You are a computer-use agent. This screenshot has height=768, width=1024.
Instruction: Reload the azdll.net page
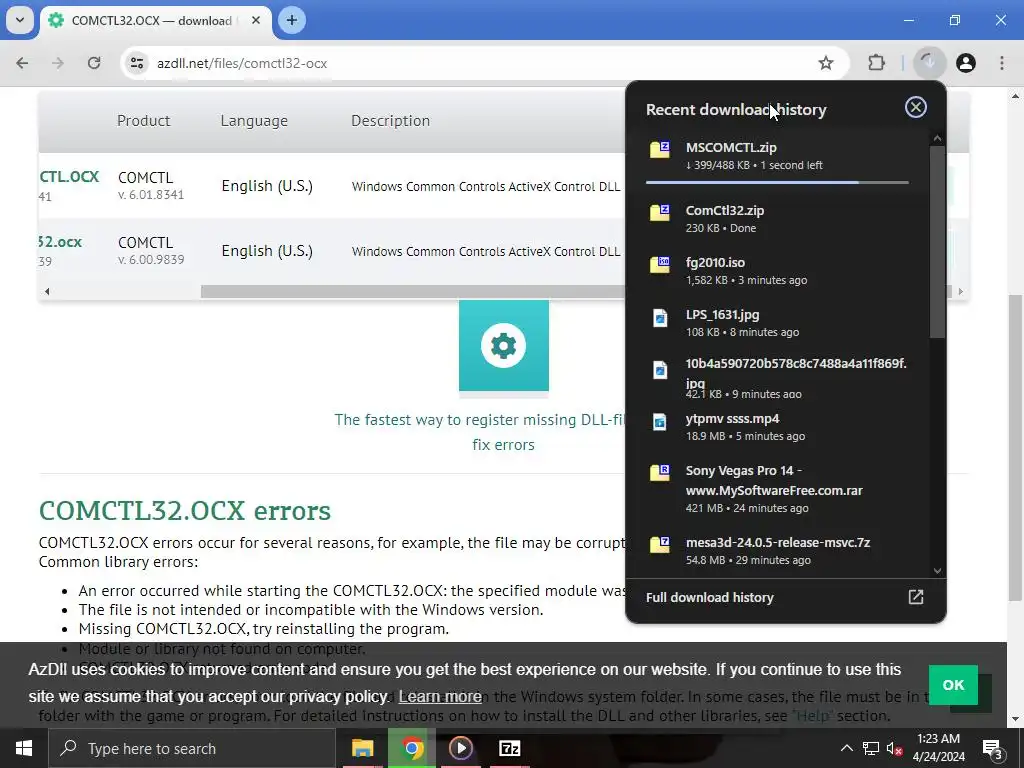94,63
